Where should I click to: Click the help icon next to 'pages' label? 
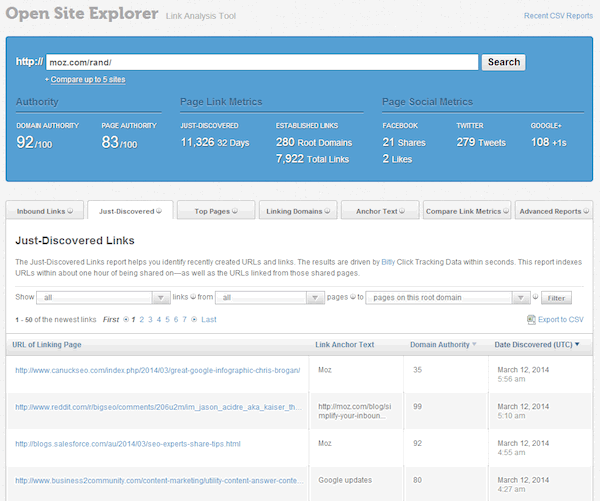(352, 296)
